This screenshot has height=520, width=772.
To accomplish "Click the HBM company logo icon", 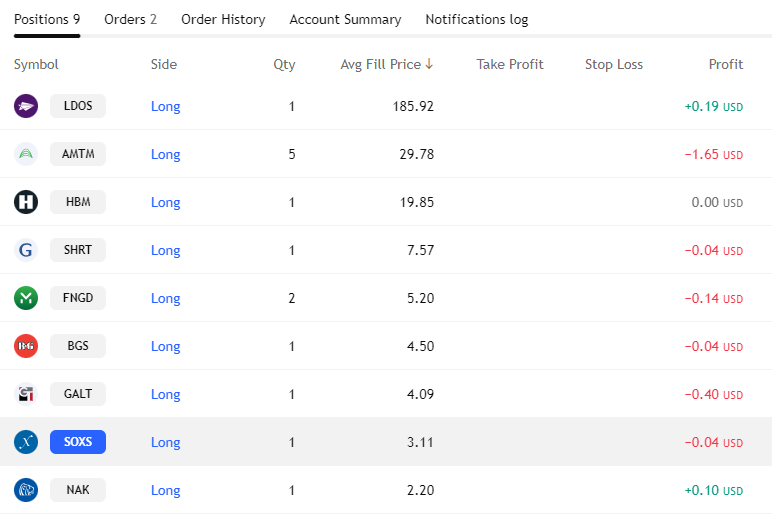I will tap(26, 202).
